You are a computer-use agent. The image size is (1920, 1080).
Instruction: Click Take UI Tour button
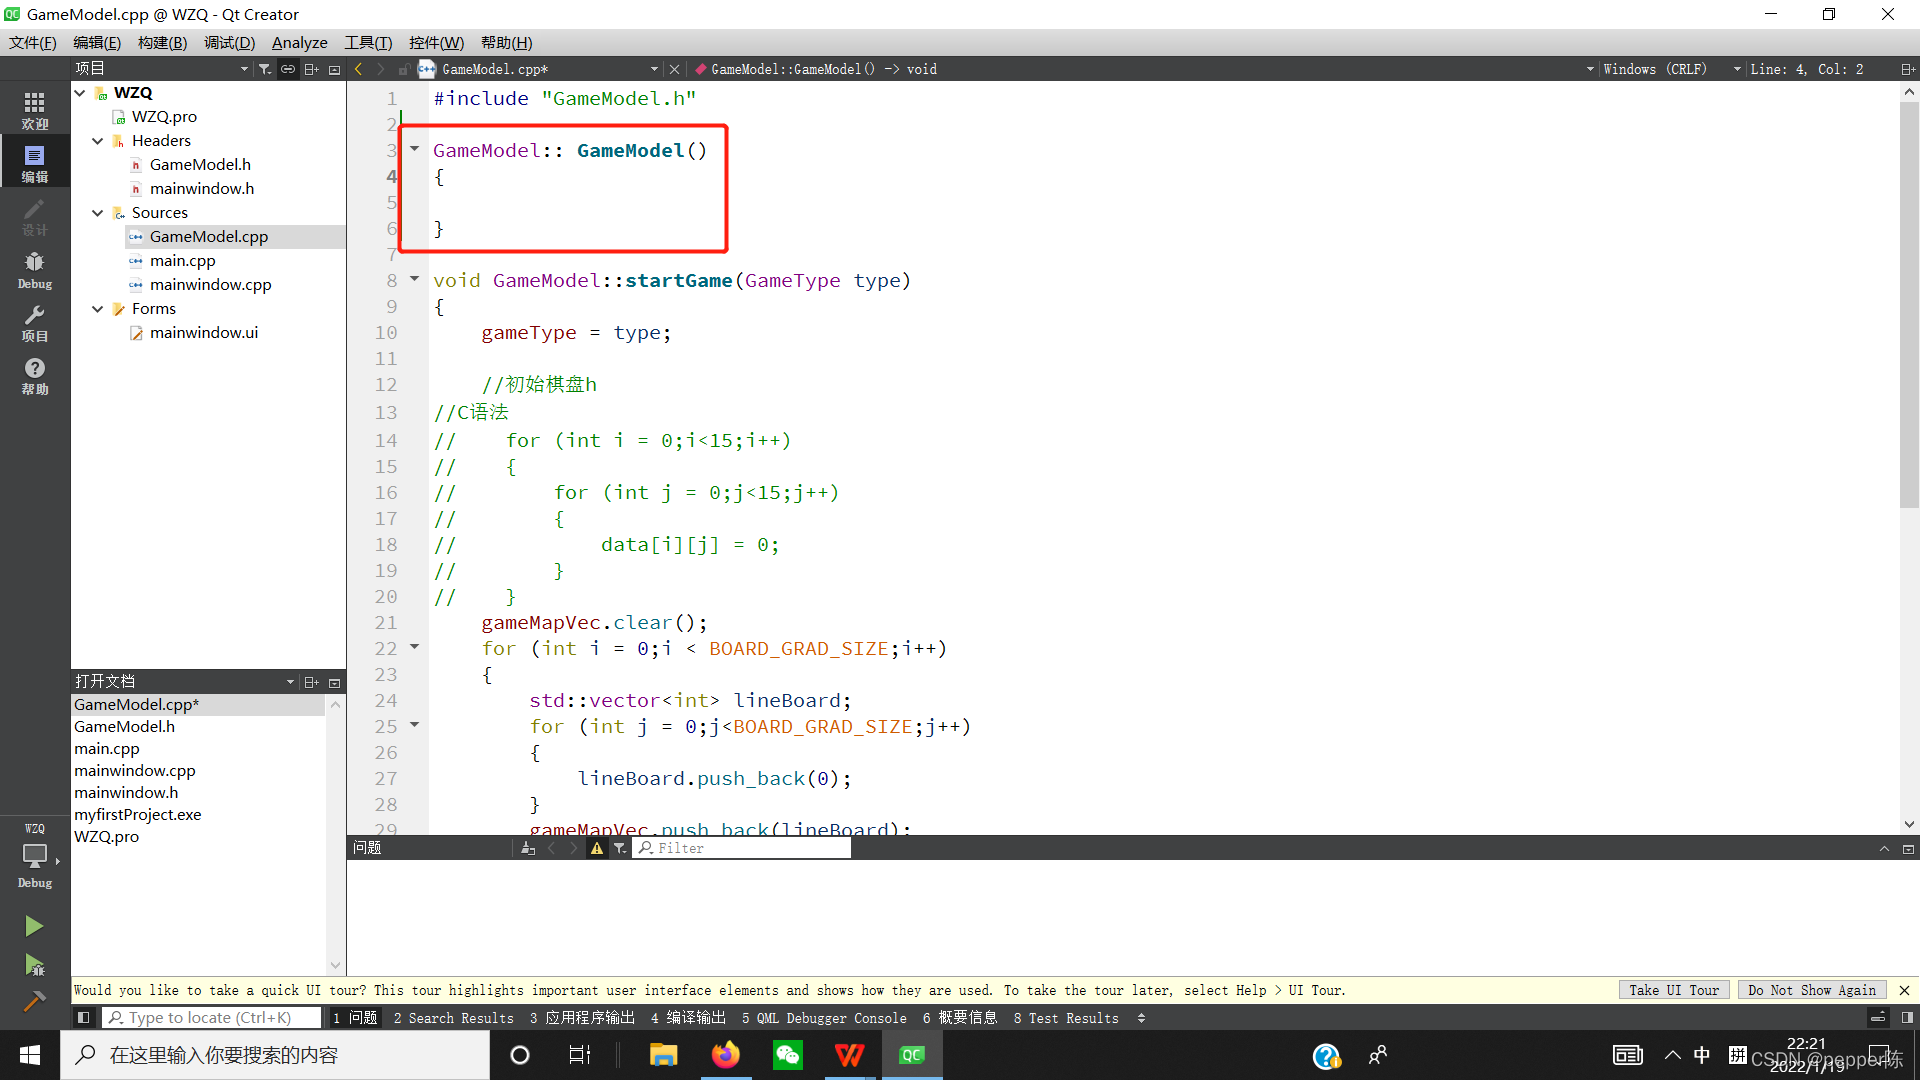pos(1673,990)
